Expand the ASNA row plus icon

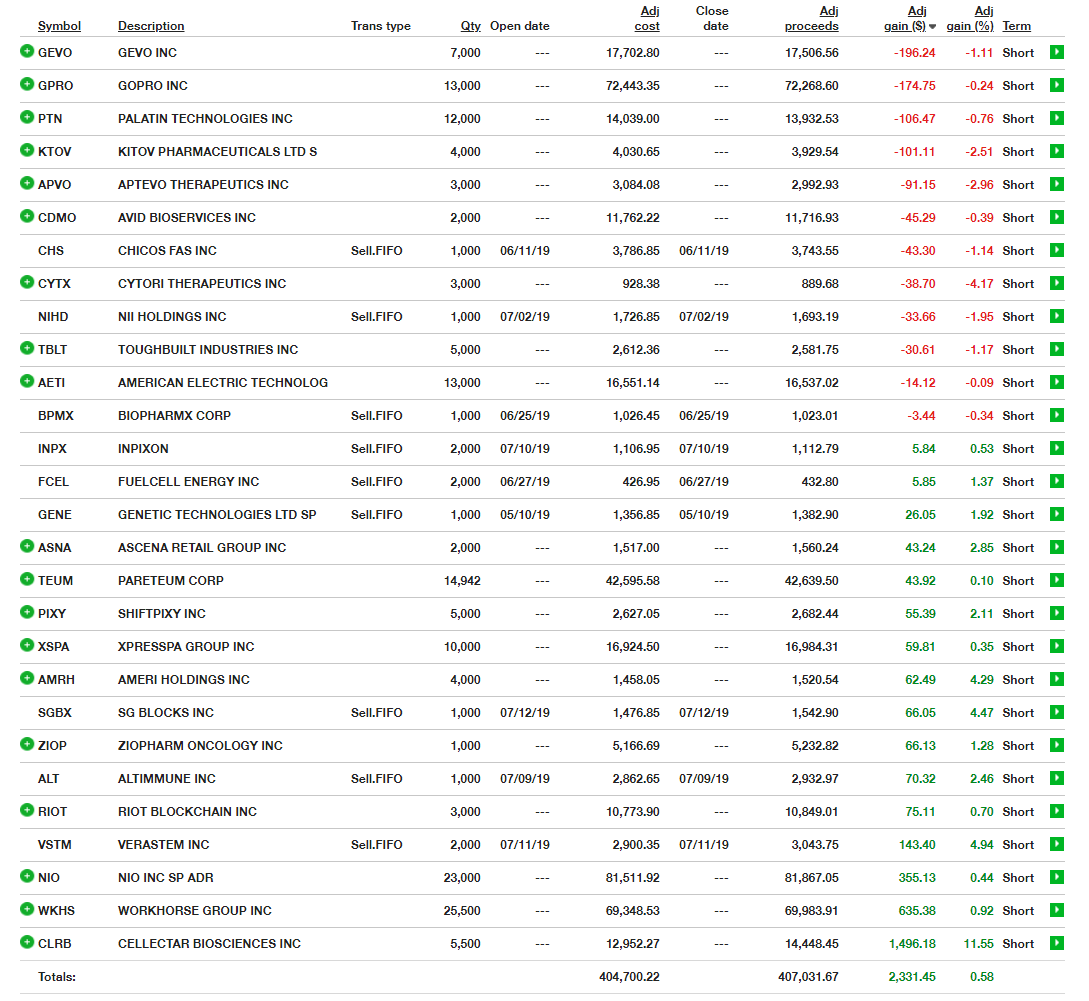click(x=27, y=546)
